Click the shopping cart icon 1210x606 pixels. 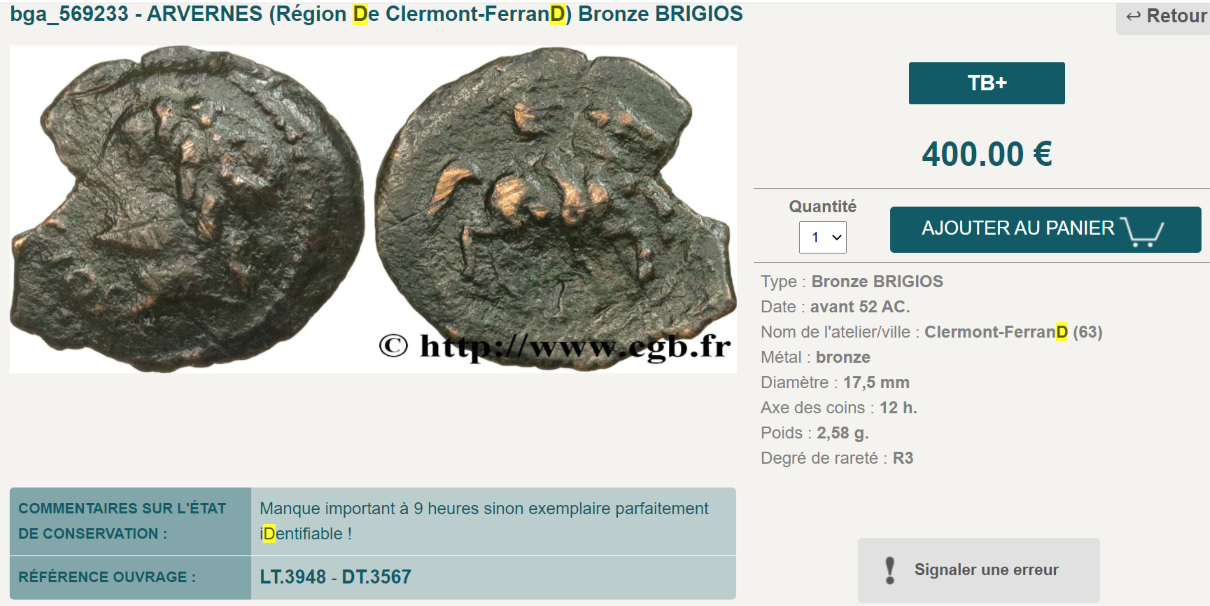(1142, 231)
